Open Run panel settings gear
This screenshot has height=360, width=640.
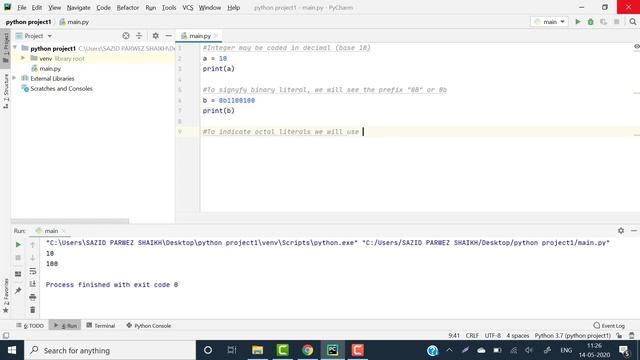(621, 231)
